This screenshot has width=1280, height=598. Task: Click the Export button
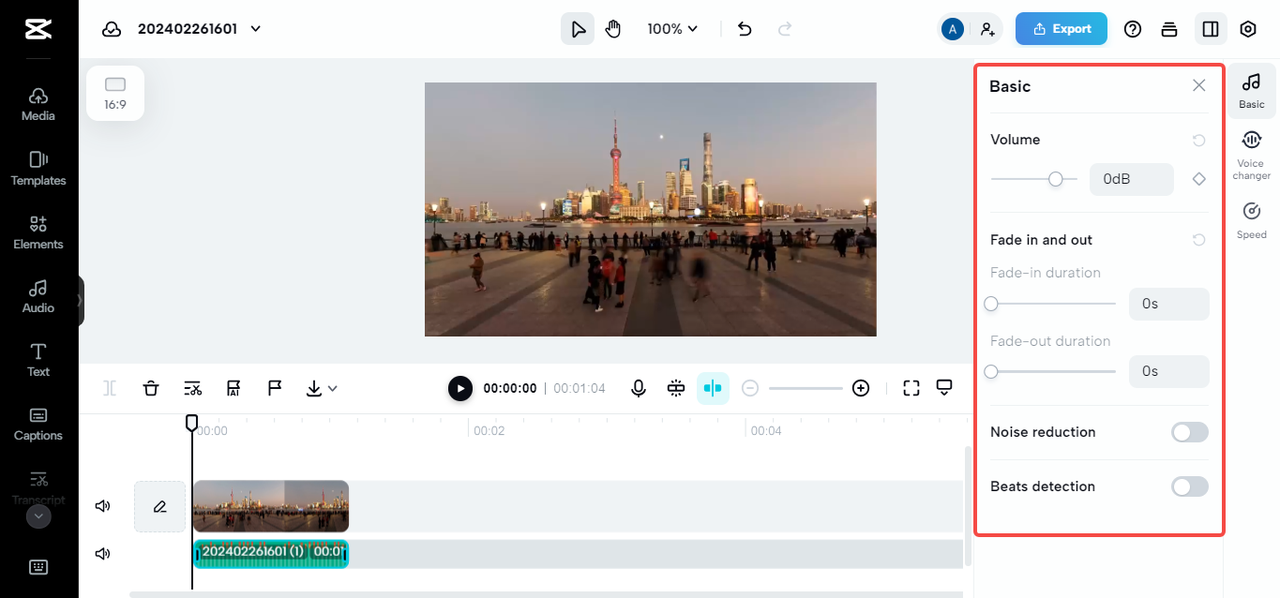point(1061,29)
